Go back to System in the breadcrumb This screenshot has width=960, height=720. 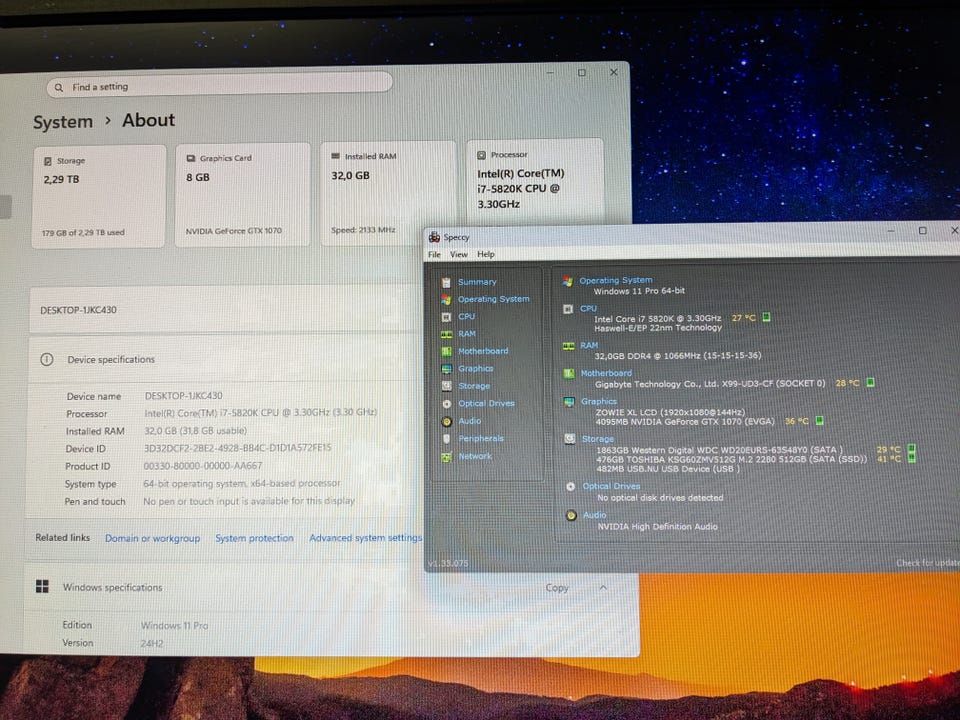(63, 122)
